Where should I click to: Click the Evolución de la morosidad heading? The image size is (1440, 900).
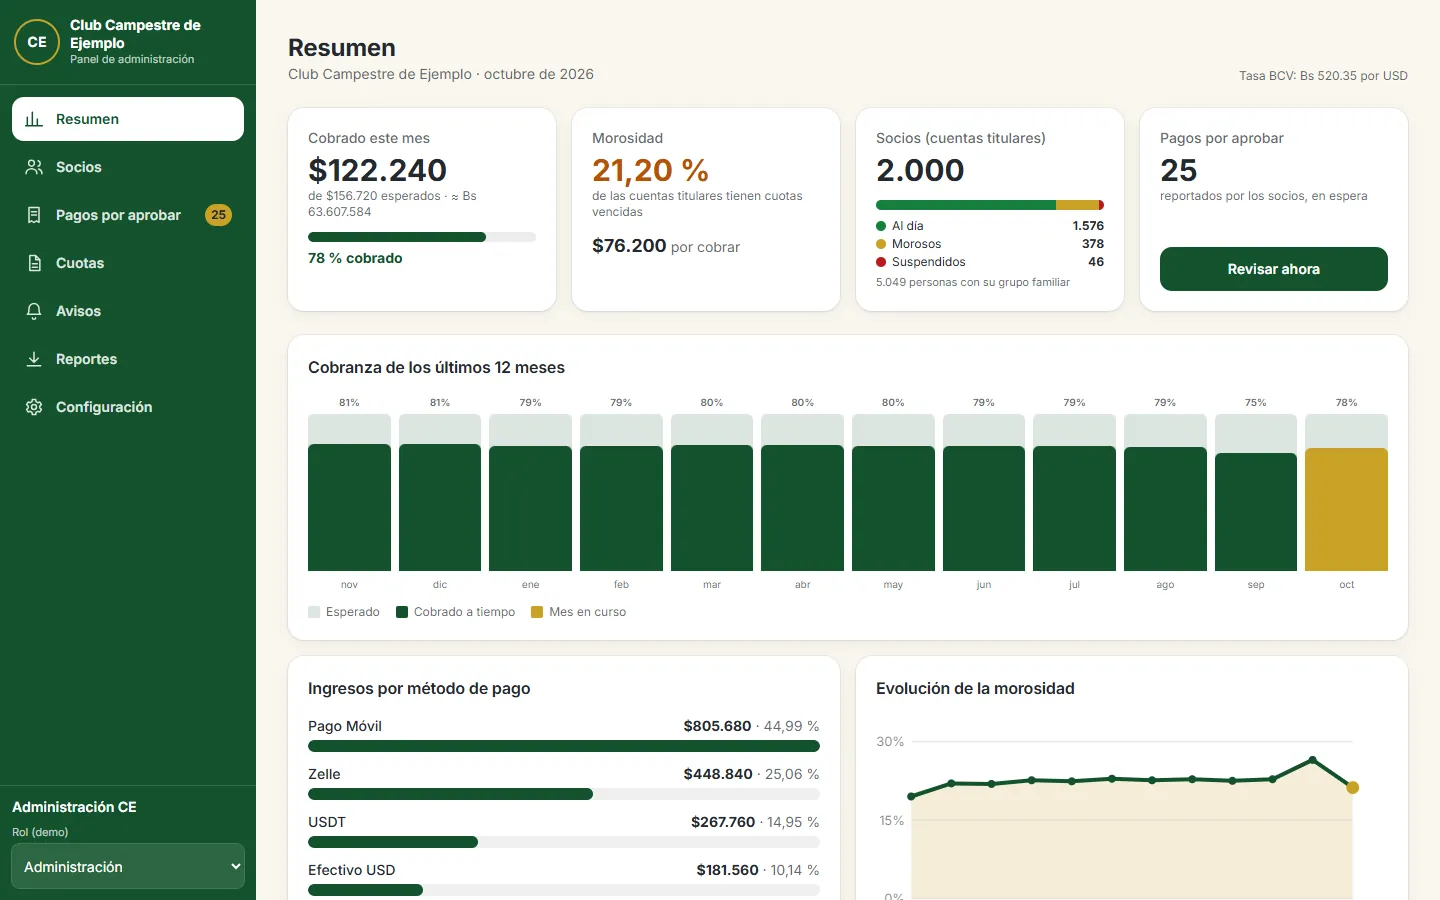click(x=975, y=688)
